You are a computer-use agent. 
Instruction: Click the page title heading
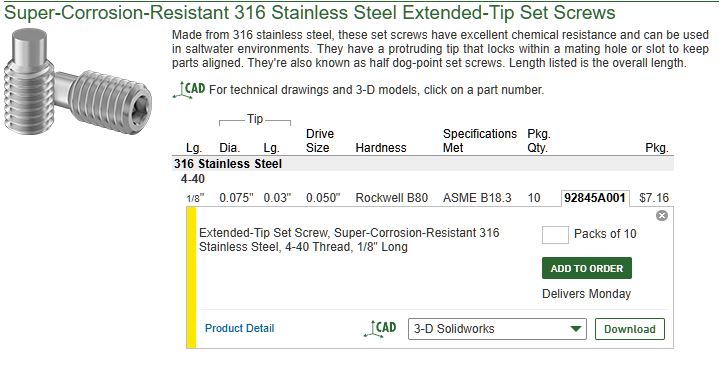tap(310, 12)
